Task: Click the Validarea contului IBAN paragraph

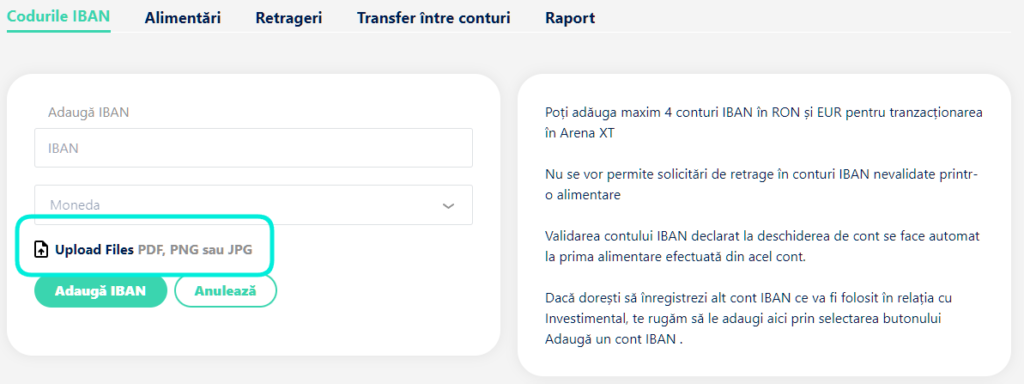Action: 762,246
